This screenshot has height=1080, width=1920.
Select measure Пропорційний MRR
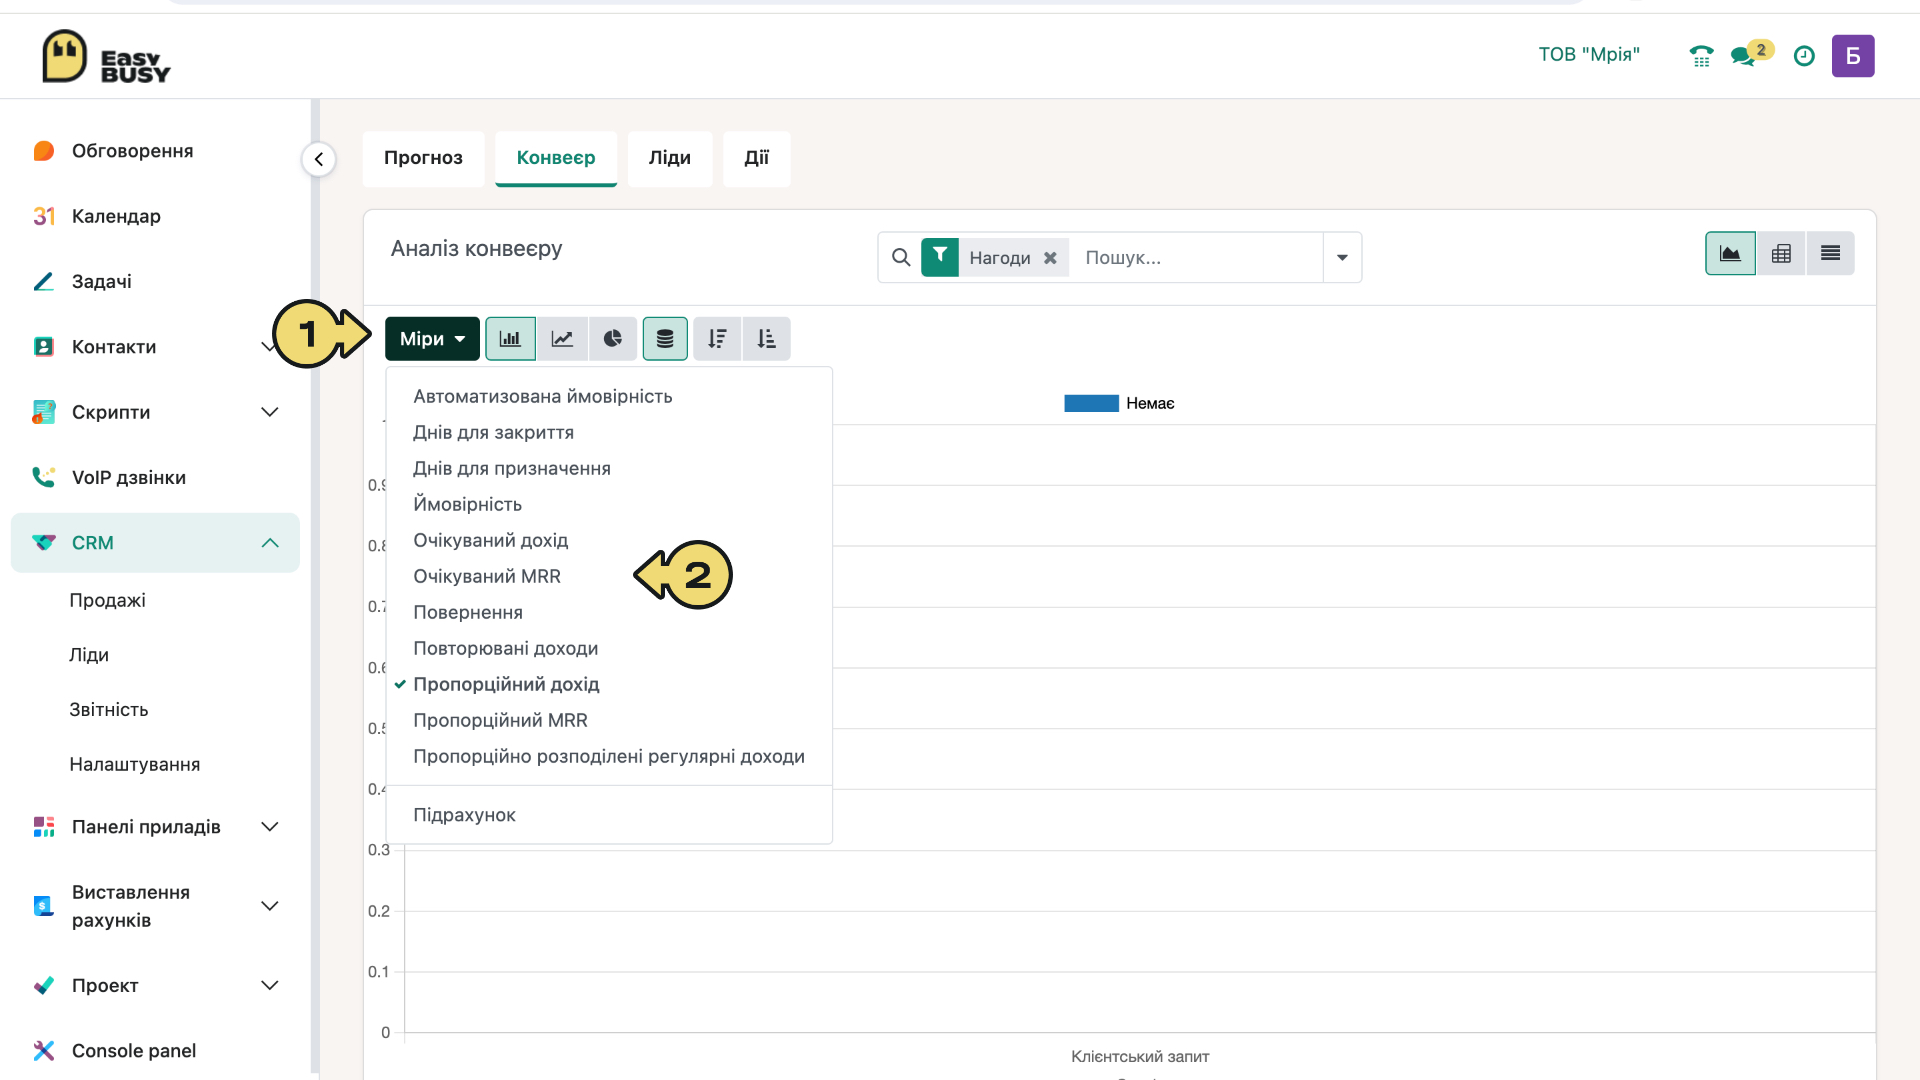click(609, 721)
